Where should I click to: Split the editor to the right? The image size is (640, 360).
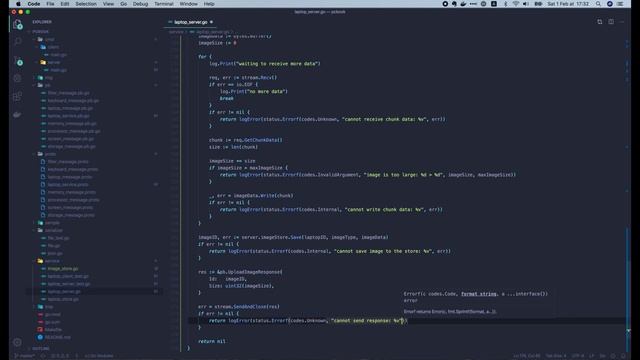click(611, 22)
